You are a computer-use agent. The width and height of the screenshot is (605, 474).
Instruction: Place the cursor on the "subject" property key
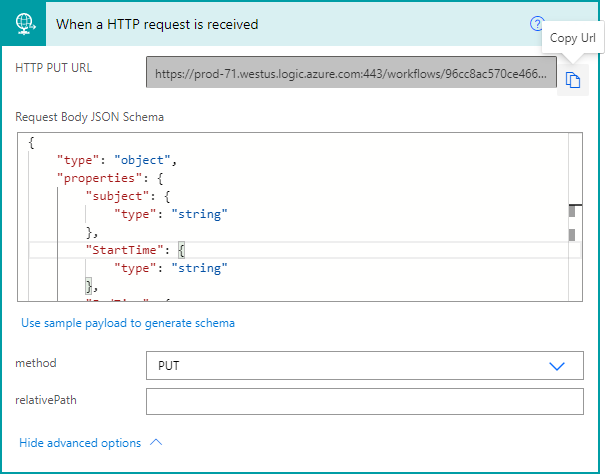117,196
